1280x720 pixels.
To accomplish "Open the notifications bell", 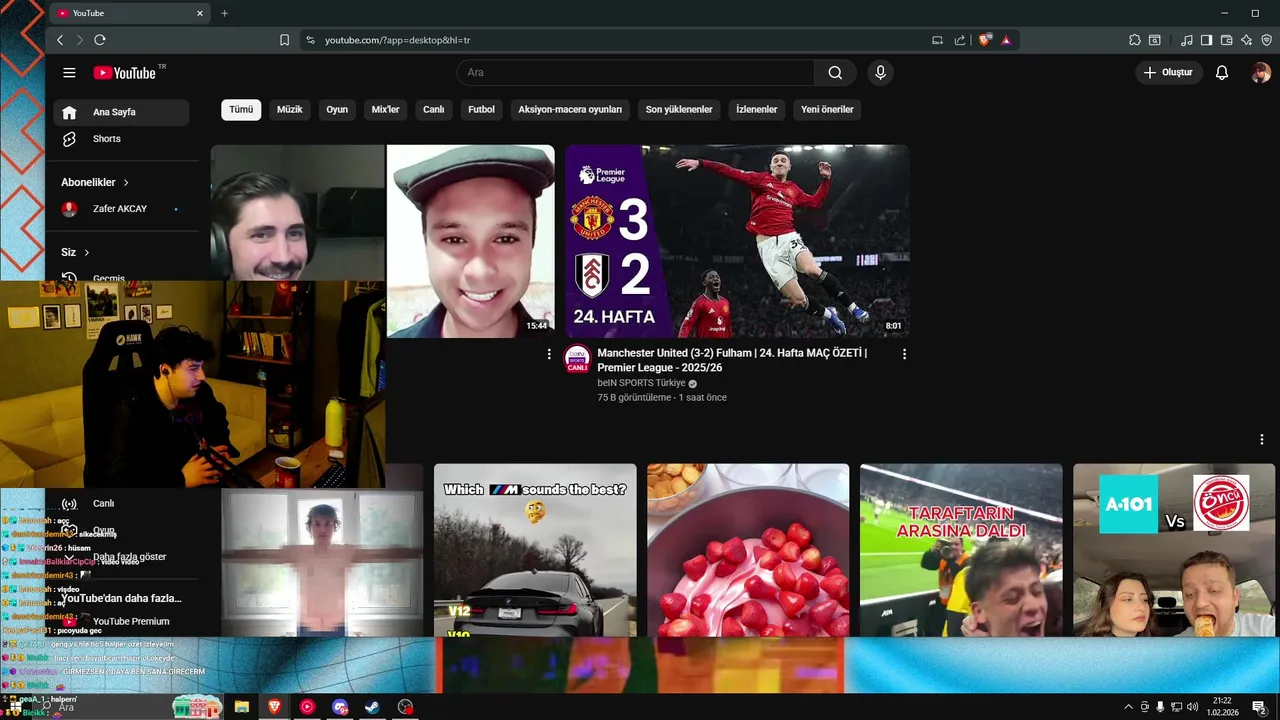I will tap(1221, 72).
